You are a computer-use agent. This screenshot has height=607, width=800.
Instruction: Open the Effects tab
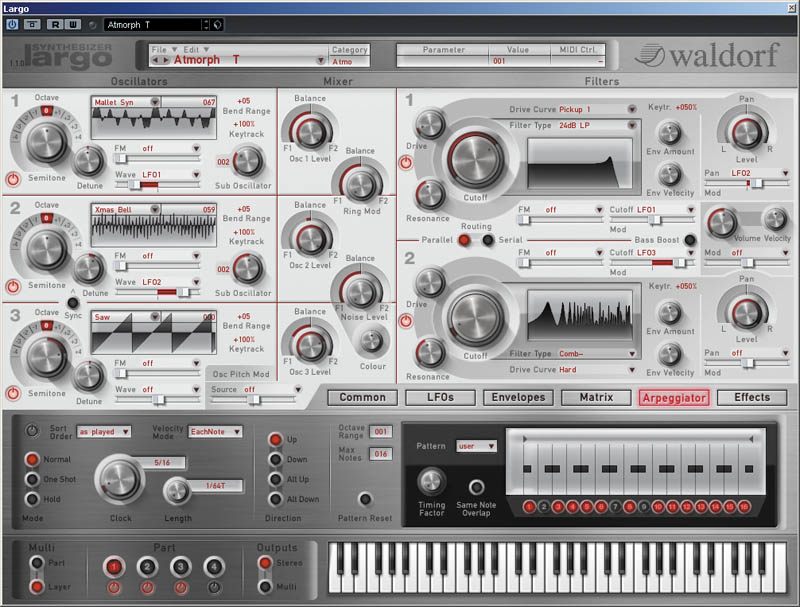[x=752, y=397]
